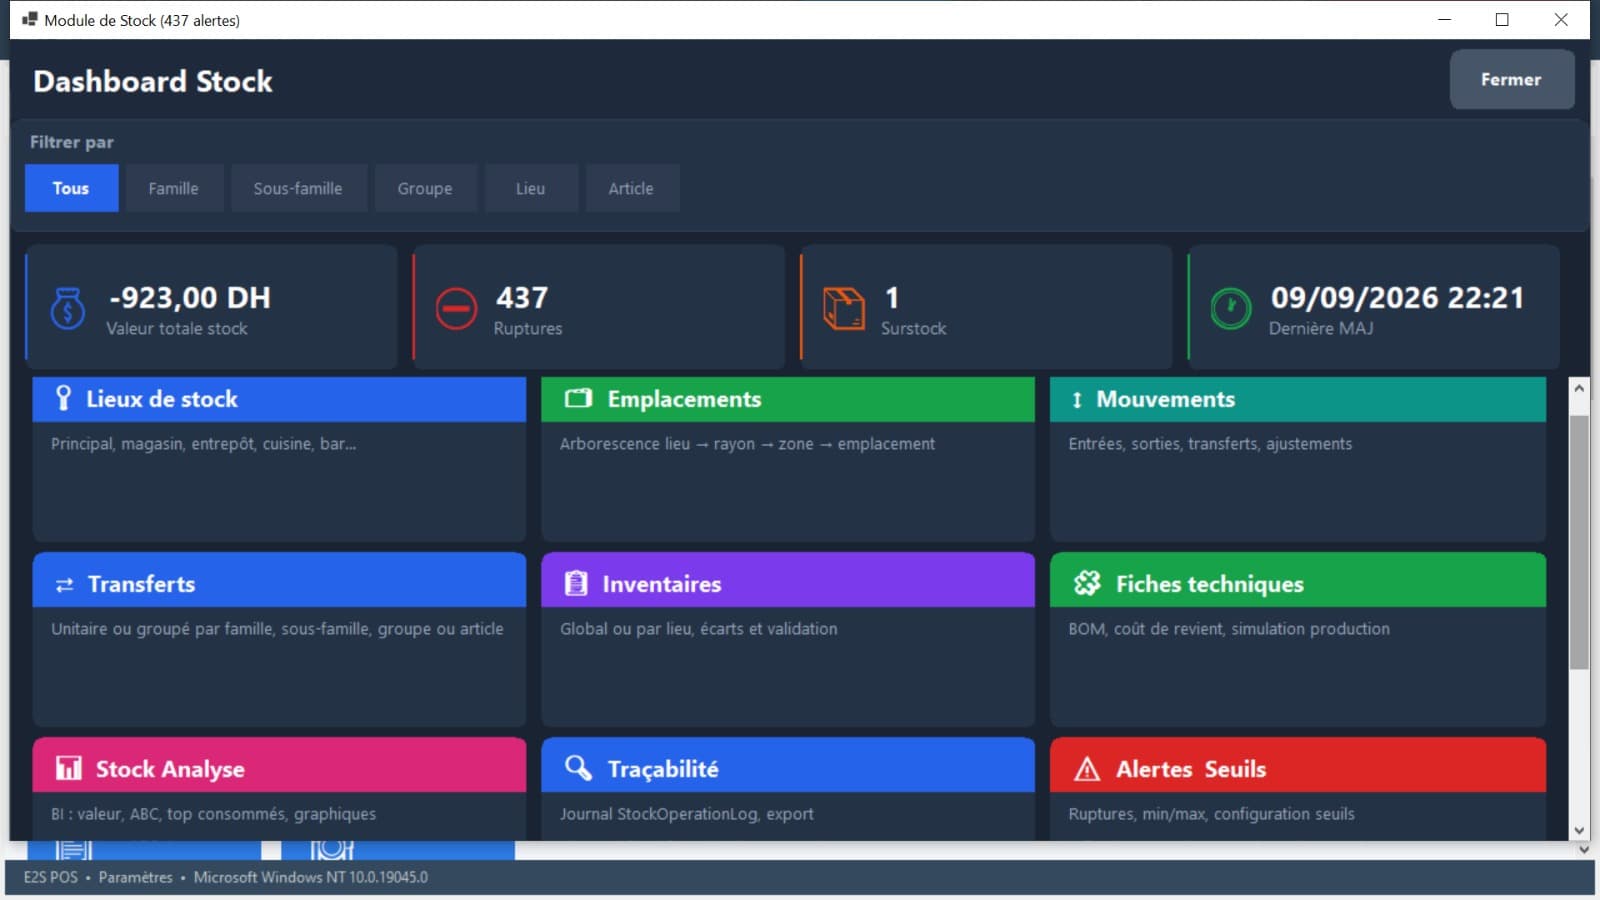1600x900 pixels.
Task: Click the module list scrollbar thumb
Action: (x=1579, y=542)
